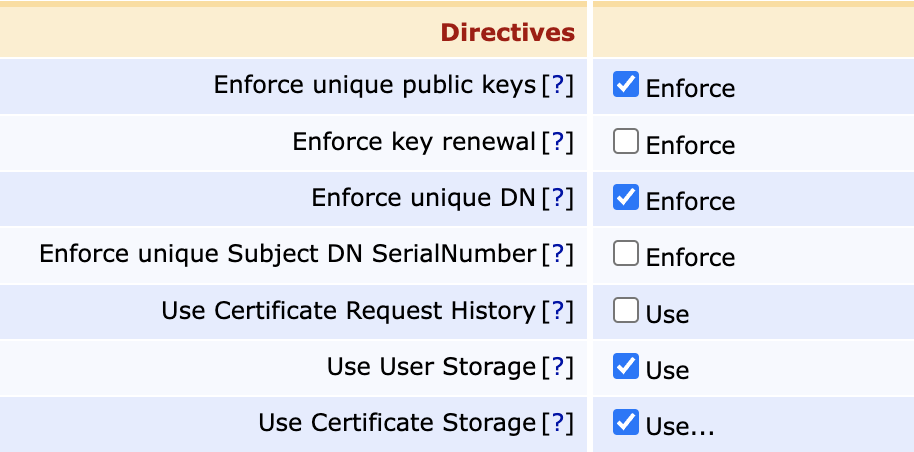Show help for unique Subject DN SerialNumber
This screenshot has width=914, height=452.
click(x=558, y=254)
